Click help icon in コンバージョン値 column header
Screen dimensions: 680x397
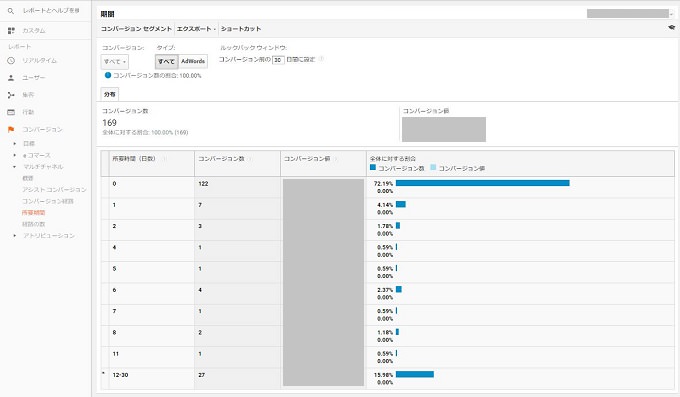click(336, 159)
